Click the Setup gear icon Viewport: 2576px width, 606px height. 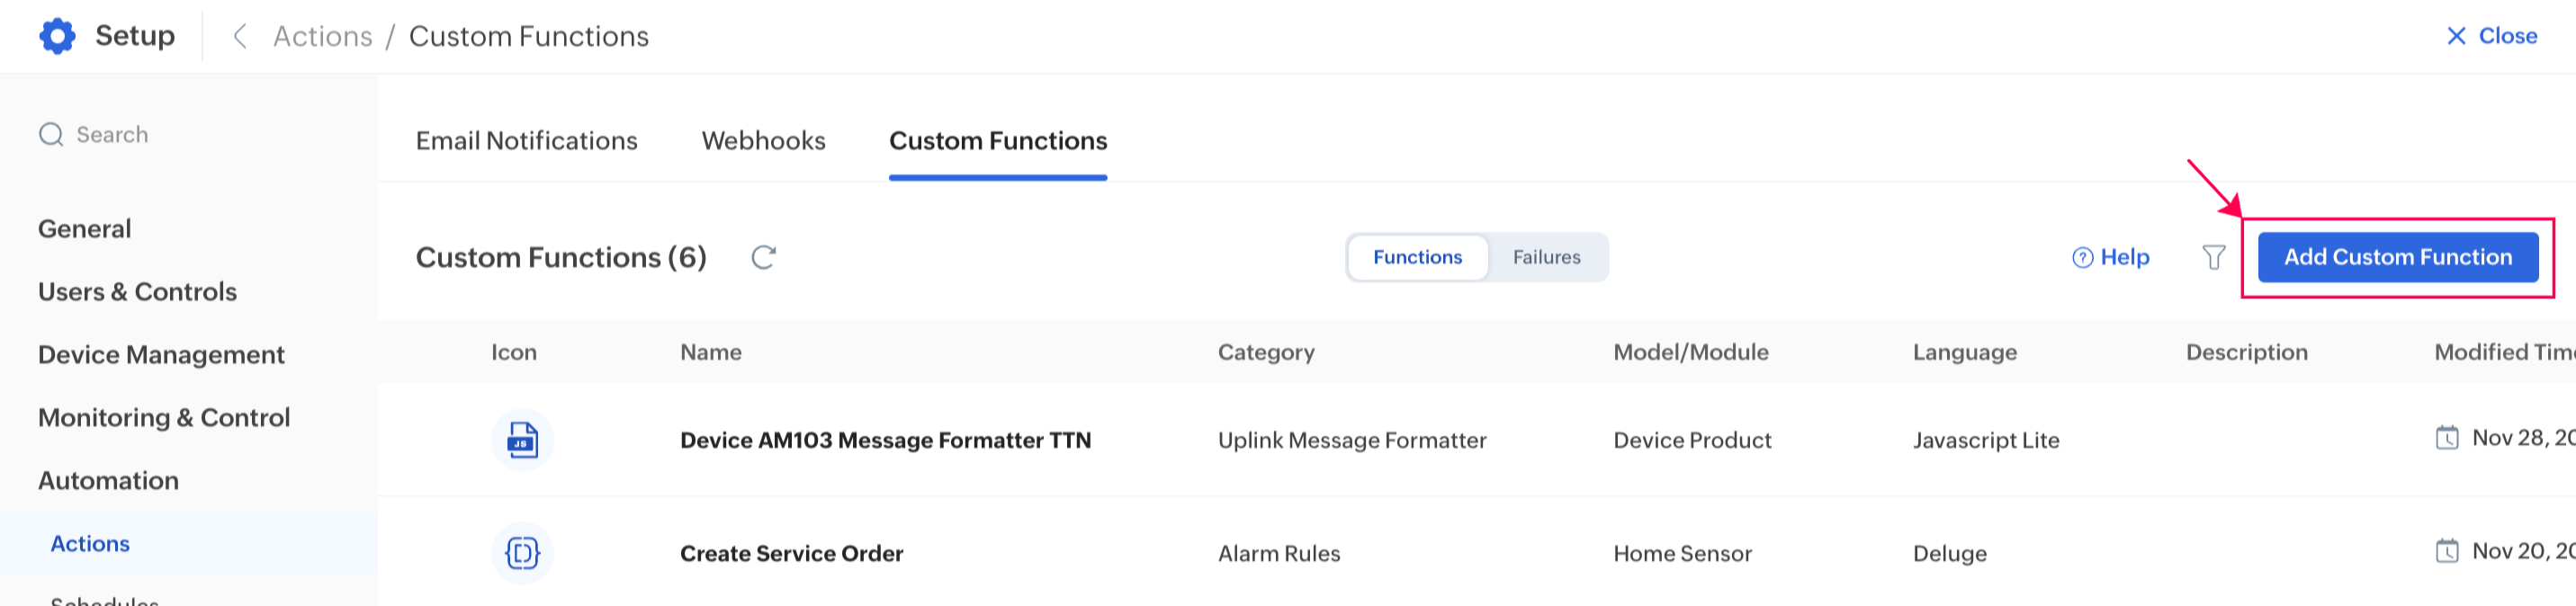[x=57, y=36]
